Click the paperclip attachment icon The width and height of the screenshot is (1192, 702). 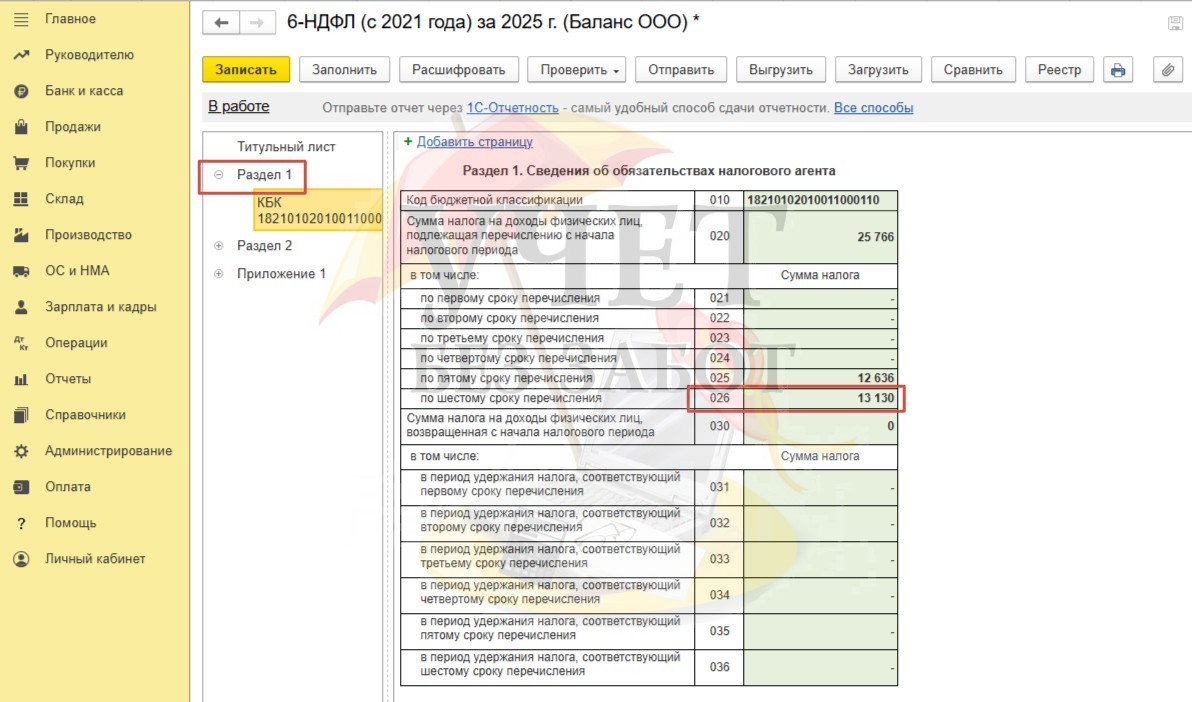tap(1167, 70)
